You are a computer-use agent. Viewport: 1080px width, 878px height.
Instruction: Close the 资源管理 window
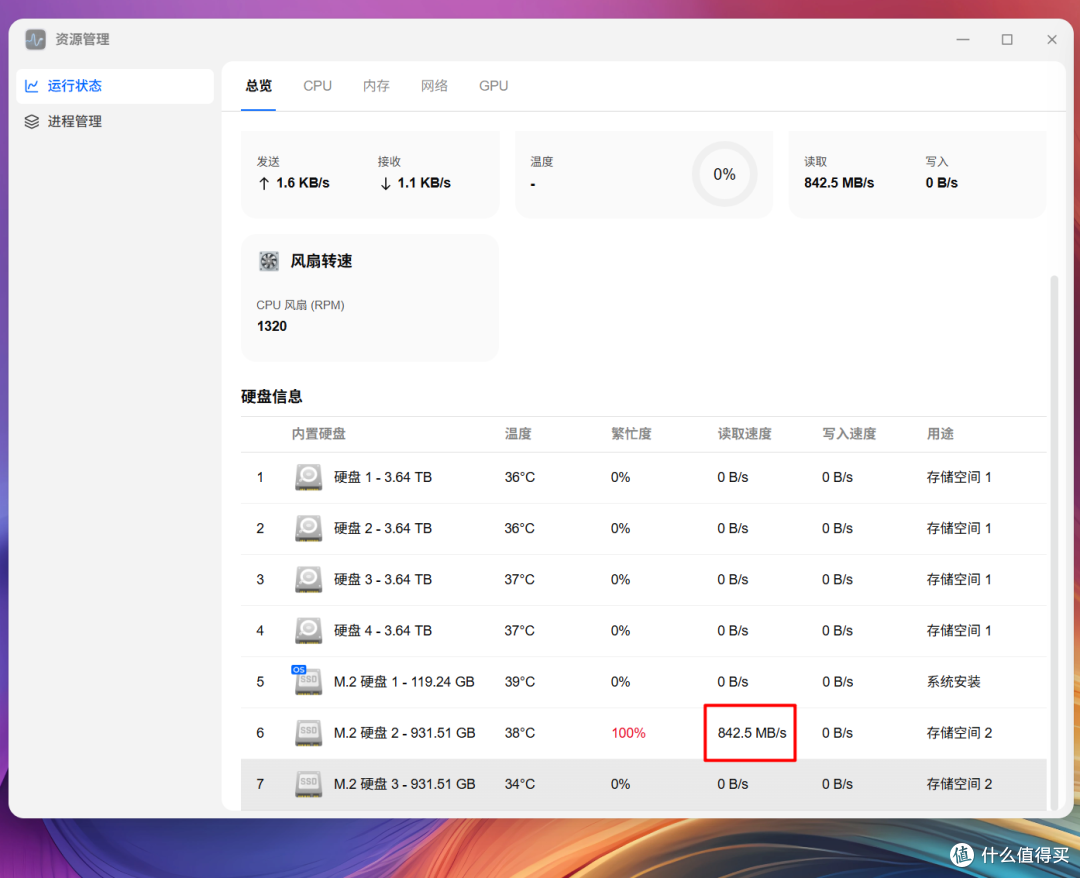[x=1052, y=40]
